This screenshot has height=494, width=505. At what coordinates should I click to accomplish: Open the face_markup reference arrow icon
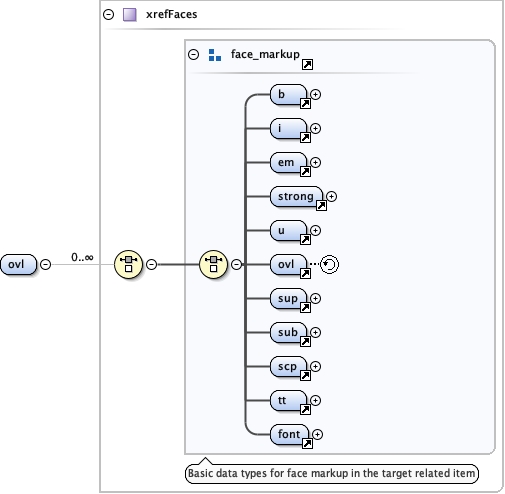coord(307,64)
